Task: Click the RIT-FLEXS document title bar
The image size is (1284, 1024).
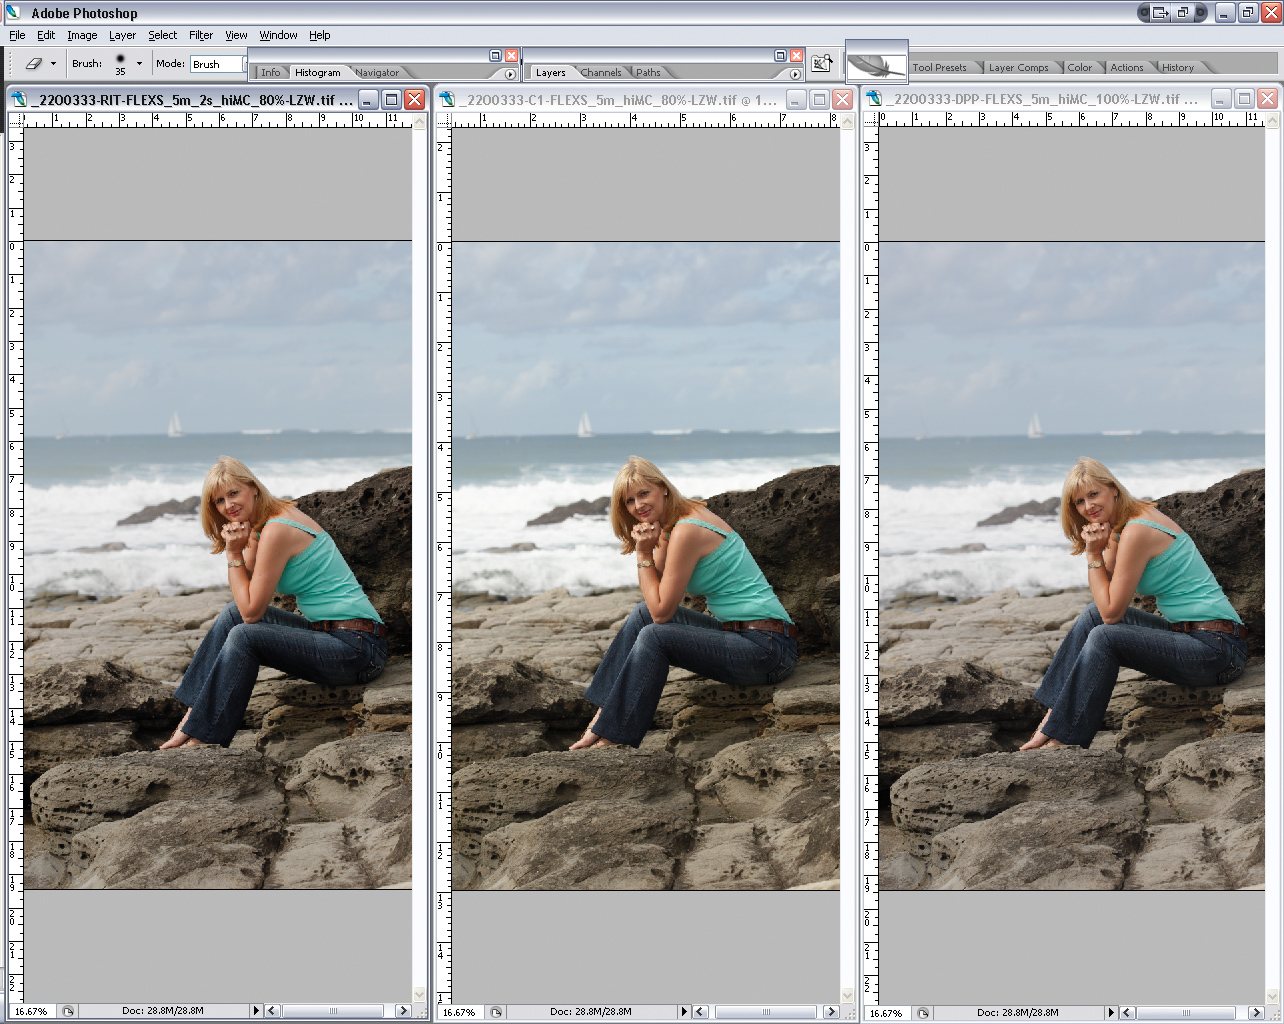Action: pos(218,99)
